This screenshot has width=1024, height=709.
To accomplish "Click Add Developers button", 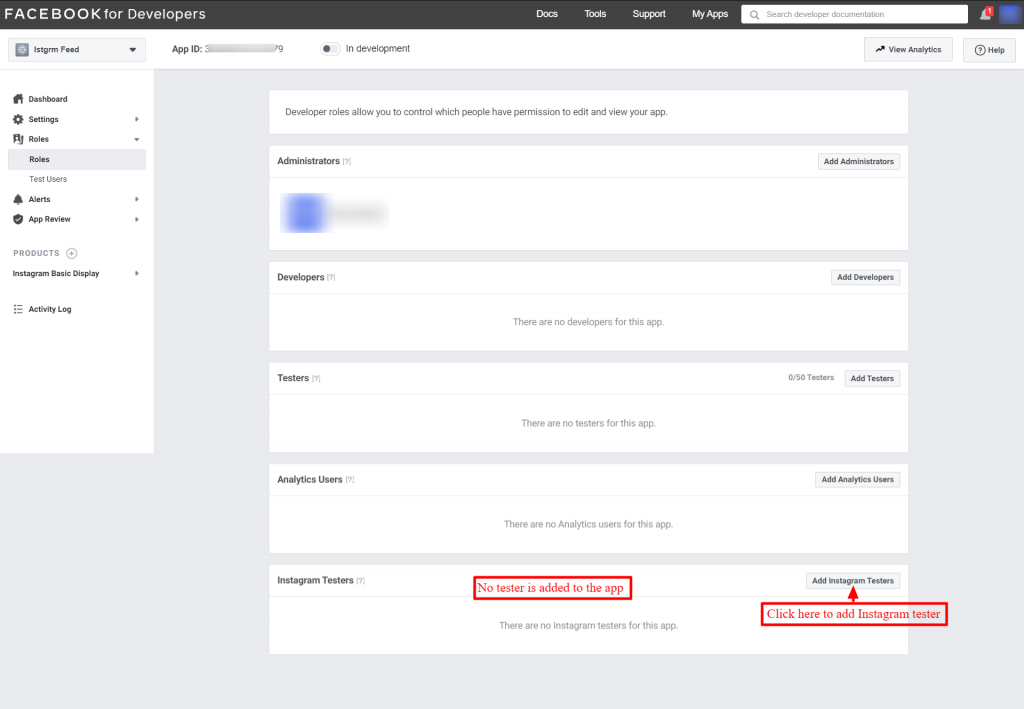I will pyautogui.click(x=865, y=277).
